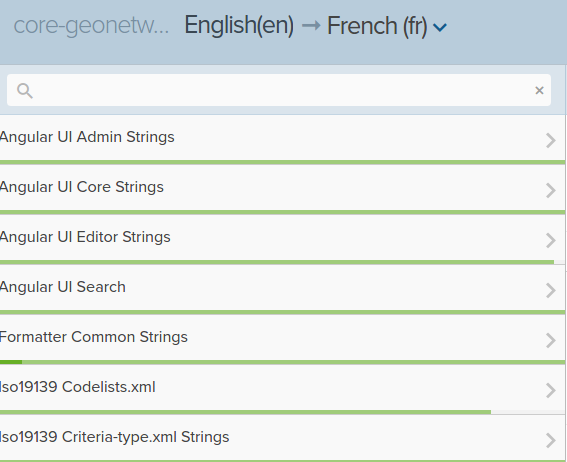The height and width of the screenshot is (462, 567).
Task: Clear the search box with the X
Action: click(539, 90)
